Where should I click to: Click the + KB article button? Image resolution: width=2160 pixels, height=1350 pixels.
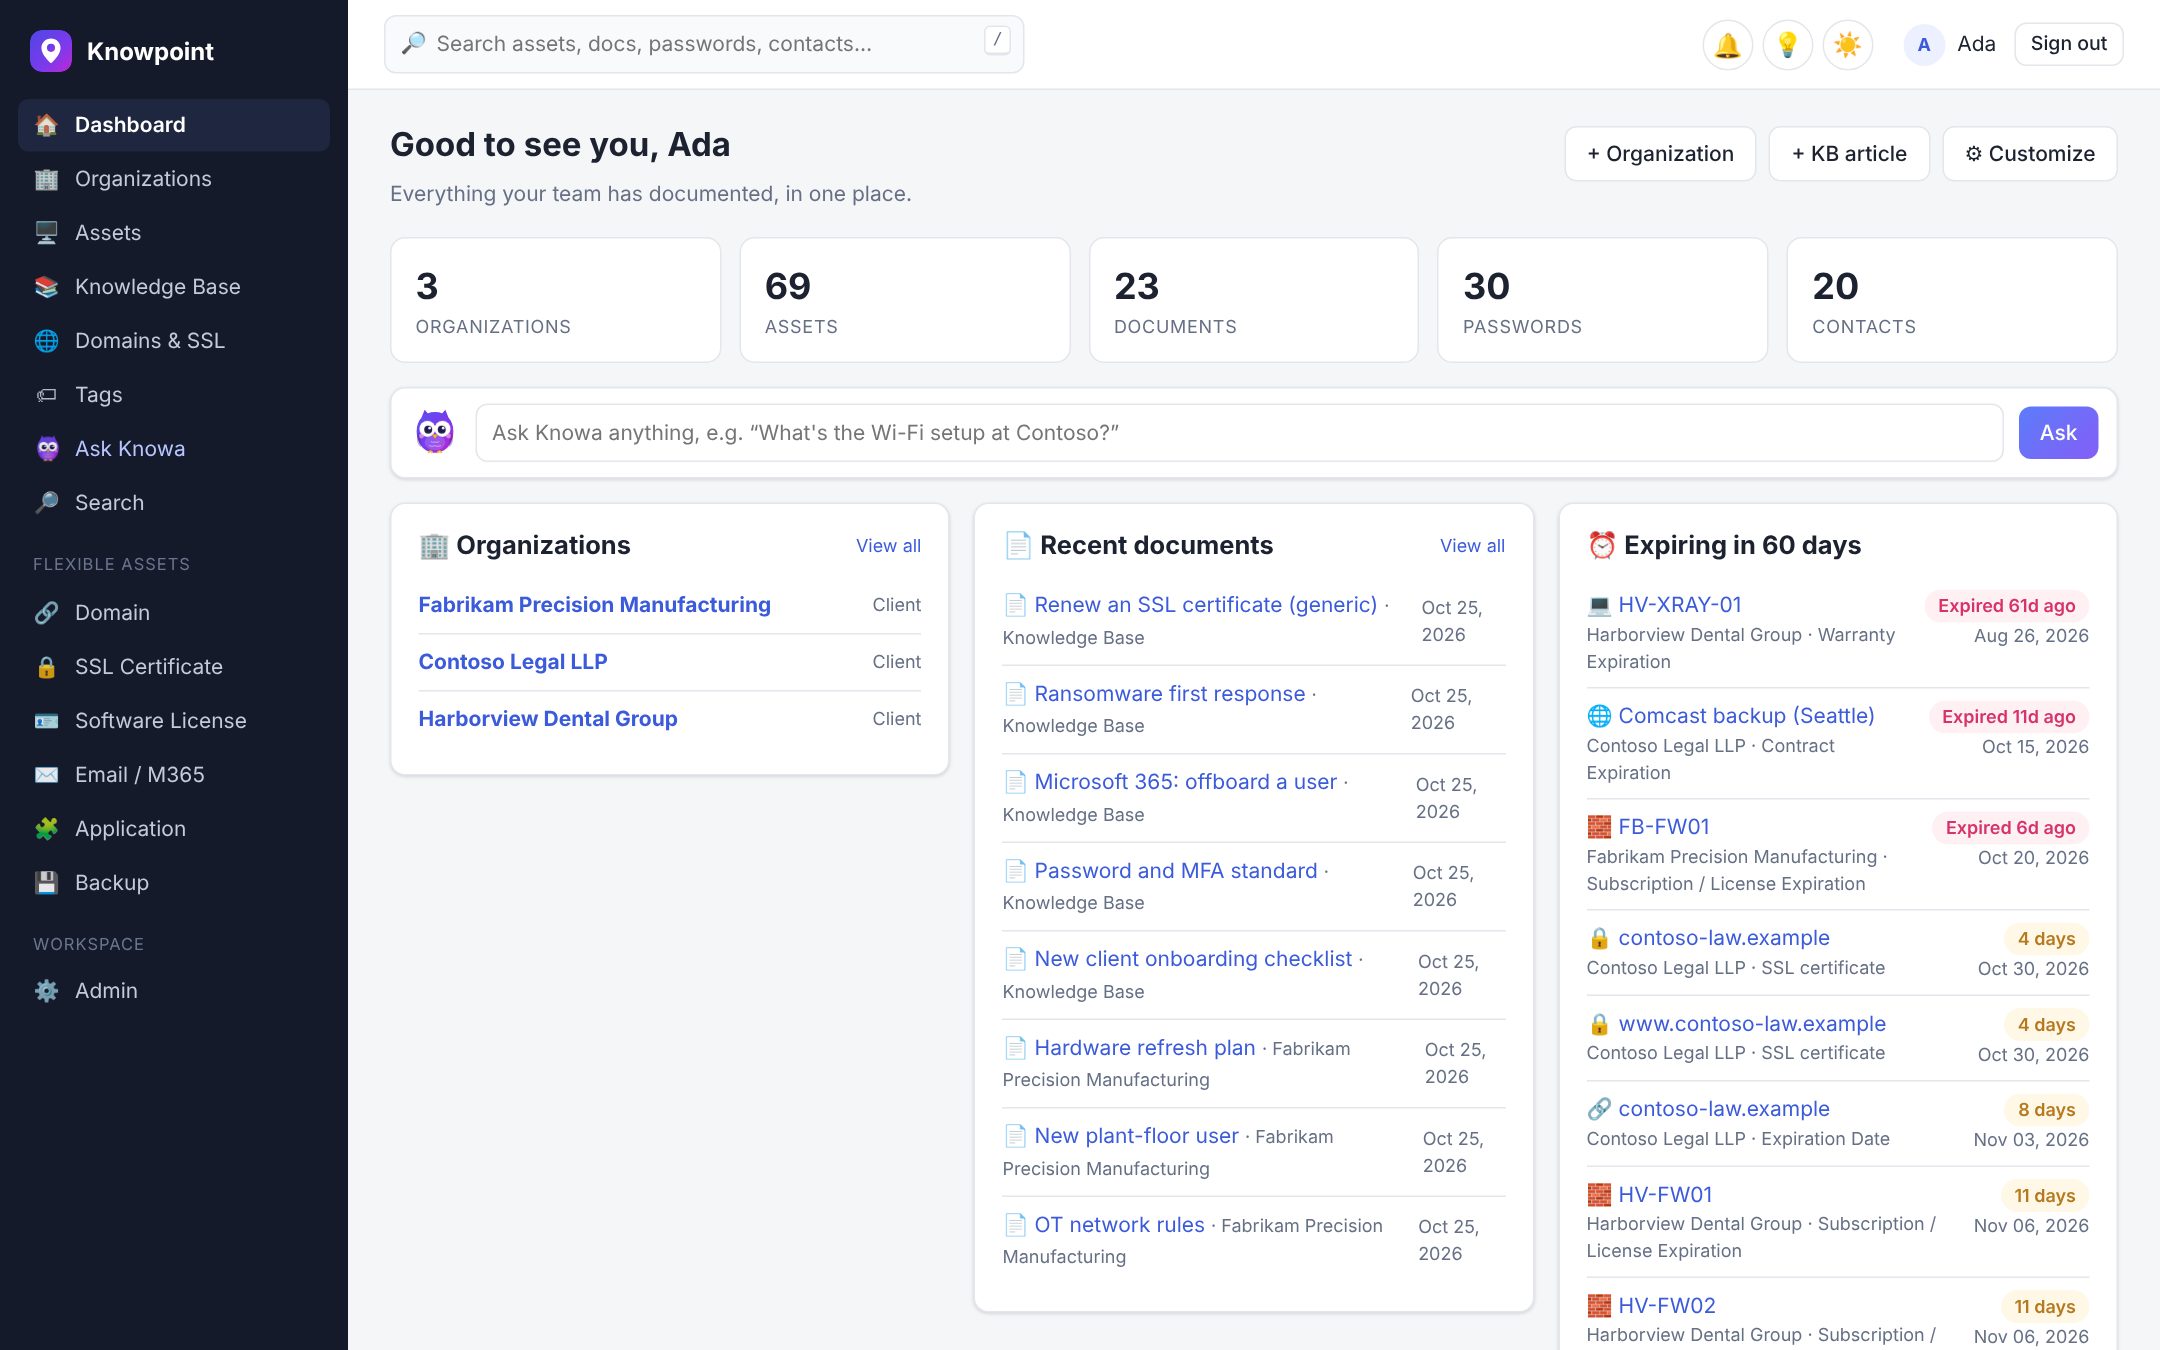pyautogui.click(x=1849, y=154)
